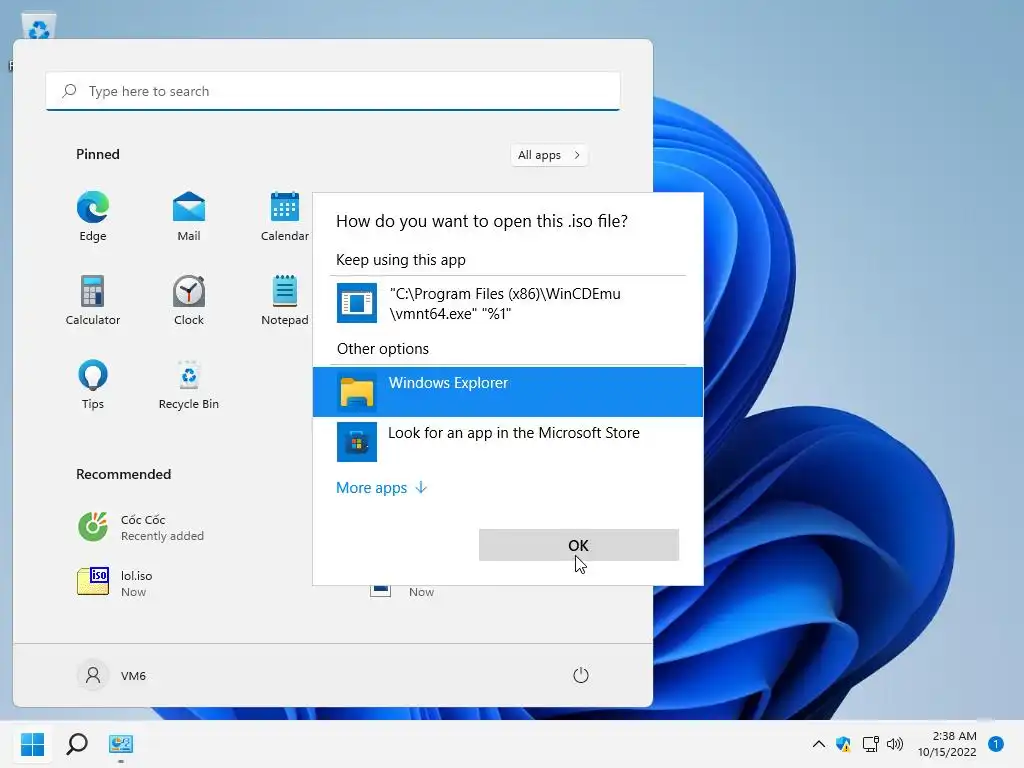
Task: Open Notepad from pinned apps
Action: click(285, 300)
